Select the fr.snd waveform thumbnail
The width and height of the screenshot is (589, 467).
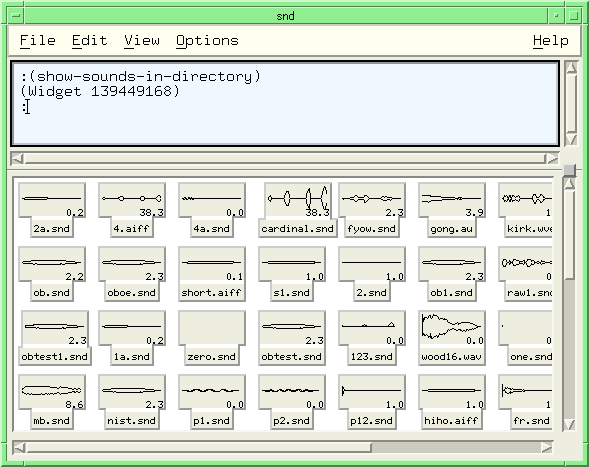coord(525,392)
